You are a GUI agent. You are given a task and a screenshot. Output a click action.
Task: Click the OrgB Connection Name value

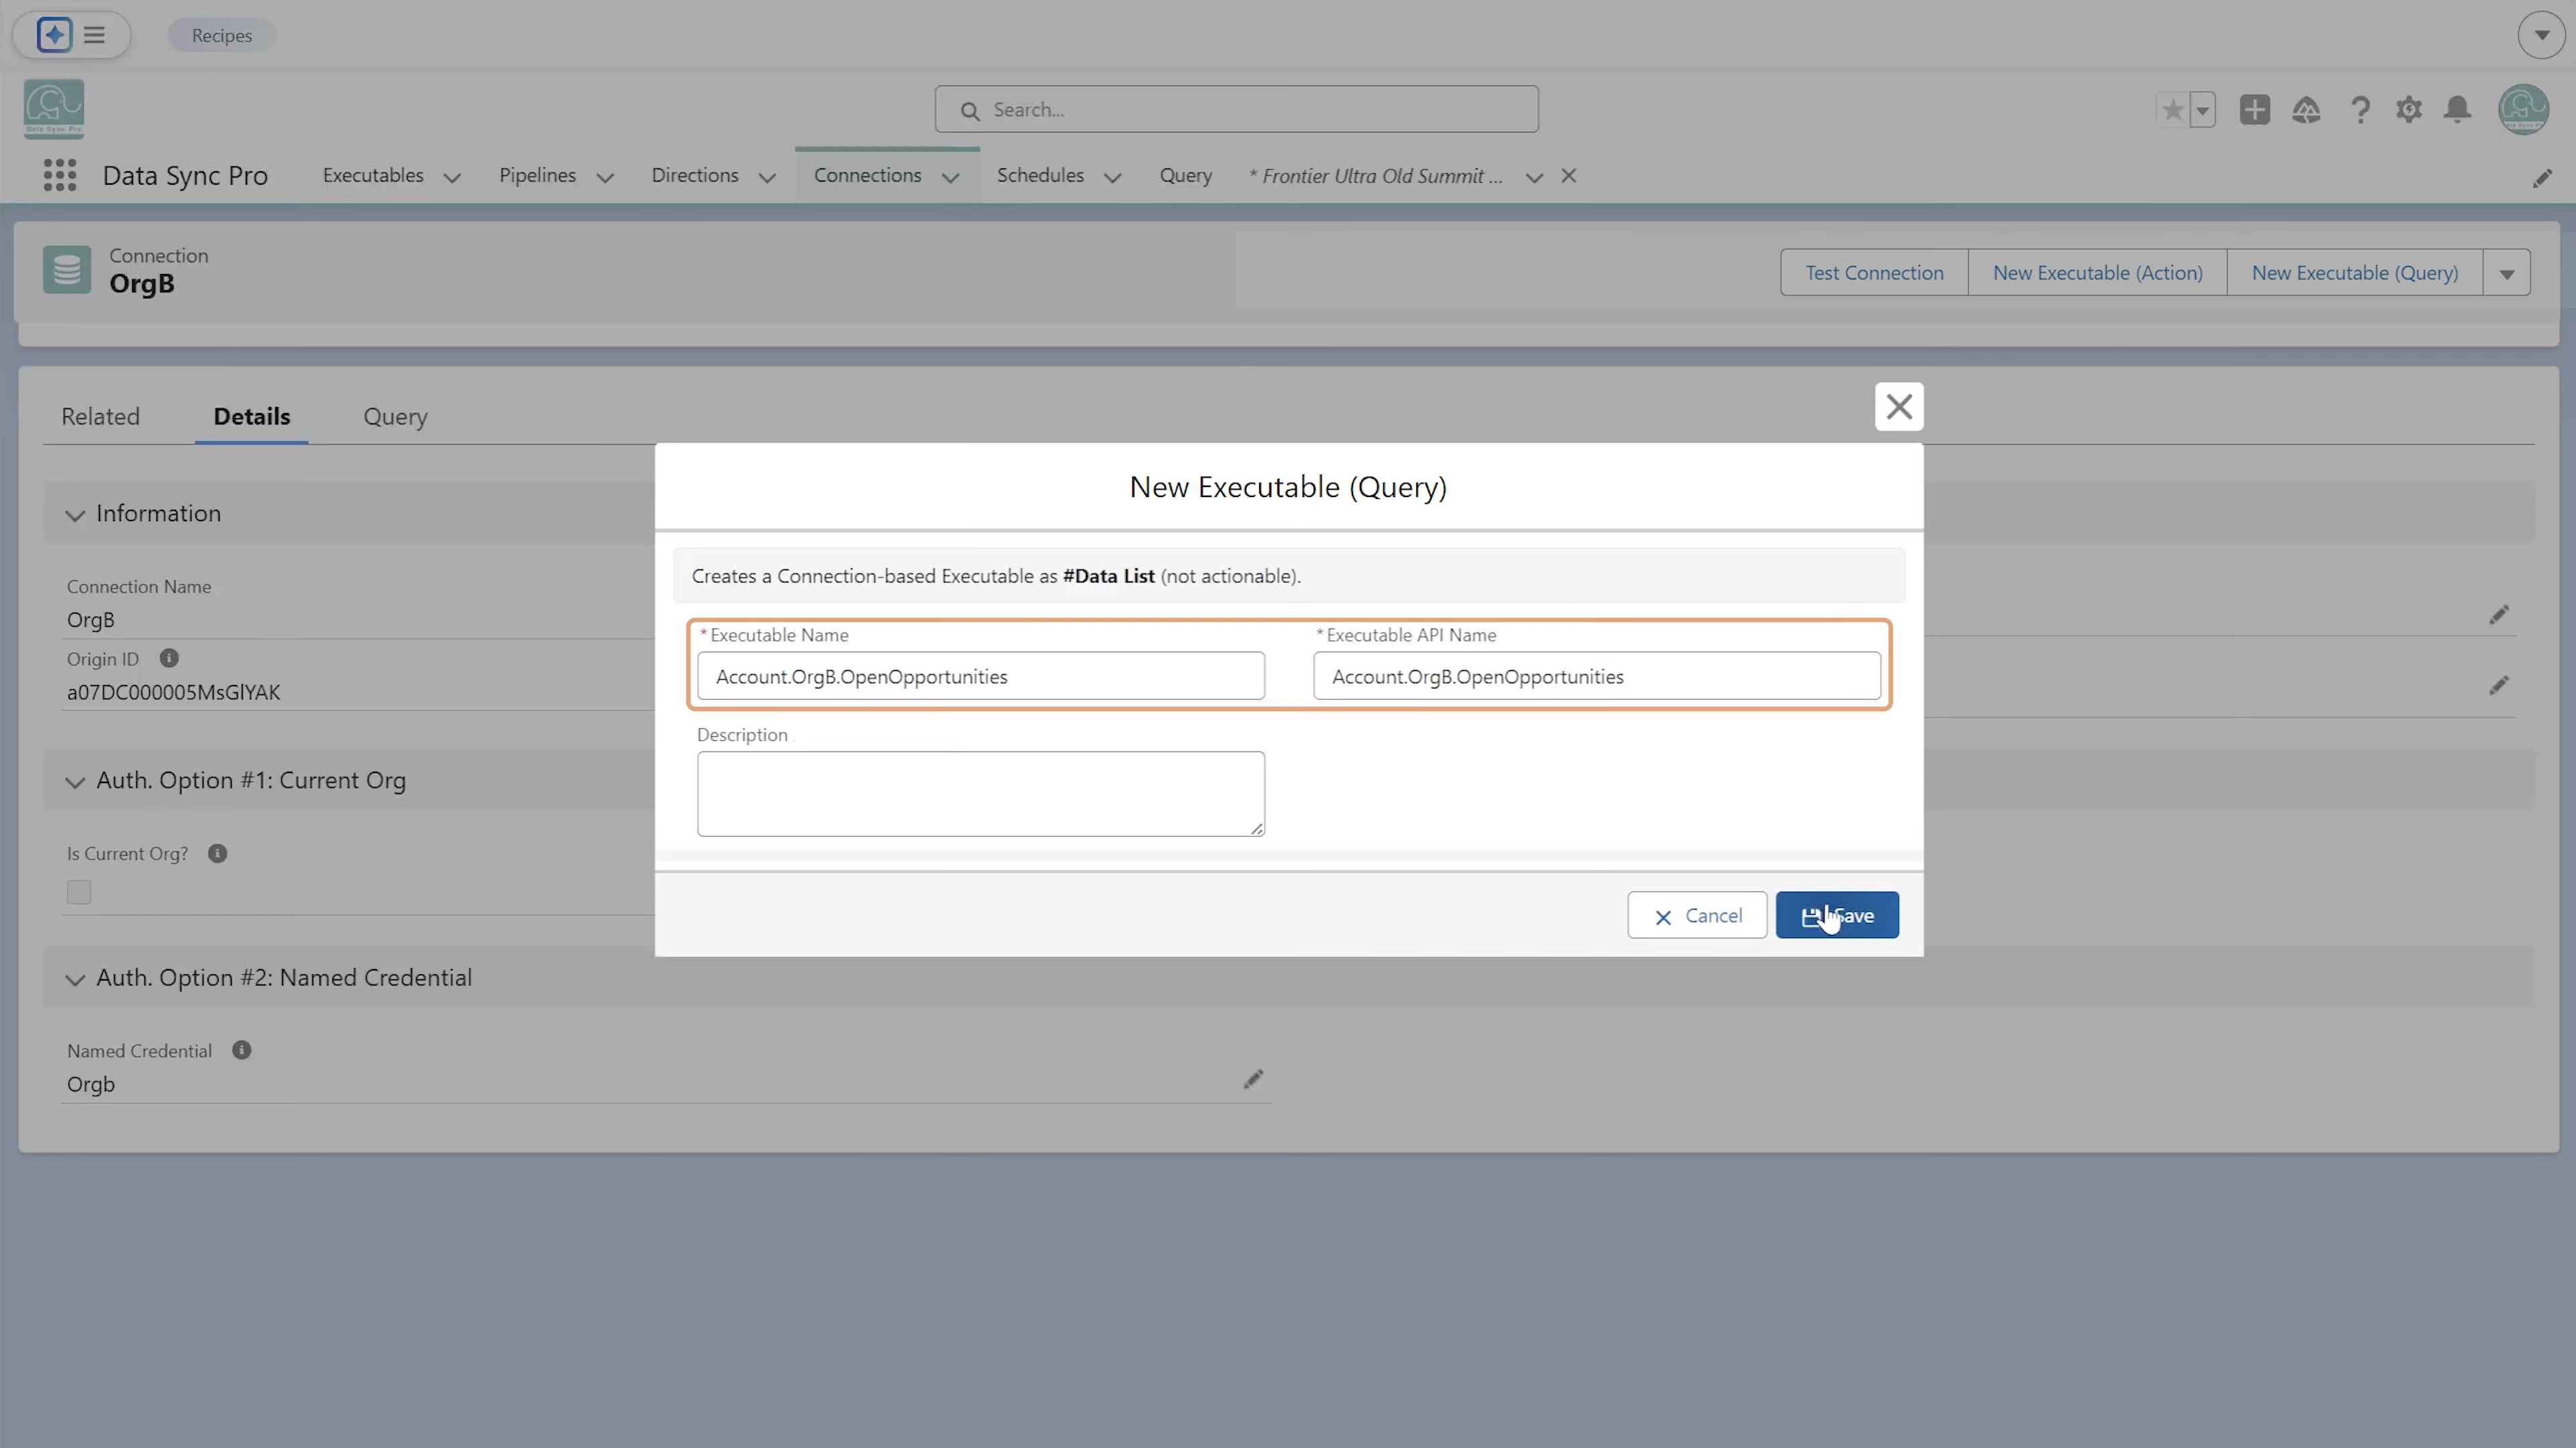coord(90,620)
